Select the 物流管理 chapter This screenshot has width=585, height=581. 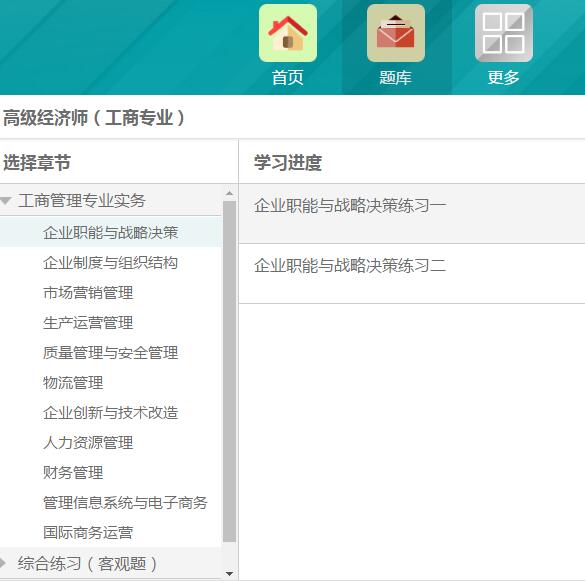pyautogui.click(x=111, y=382)
